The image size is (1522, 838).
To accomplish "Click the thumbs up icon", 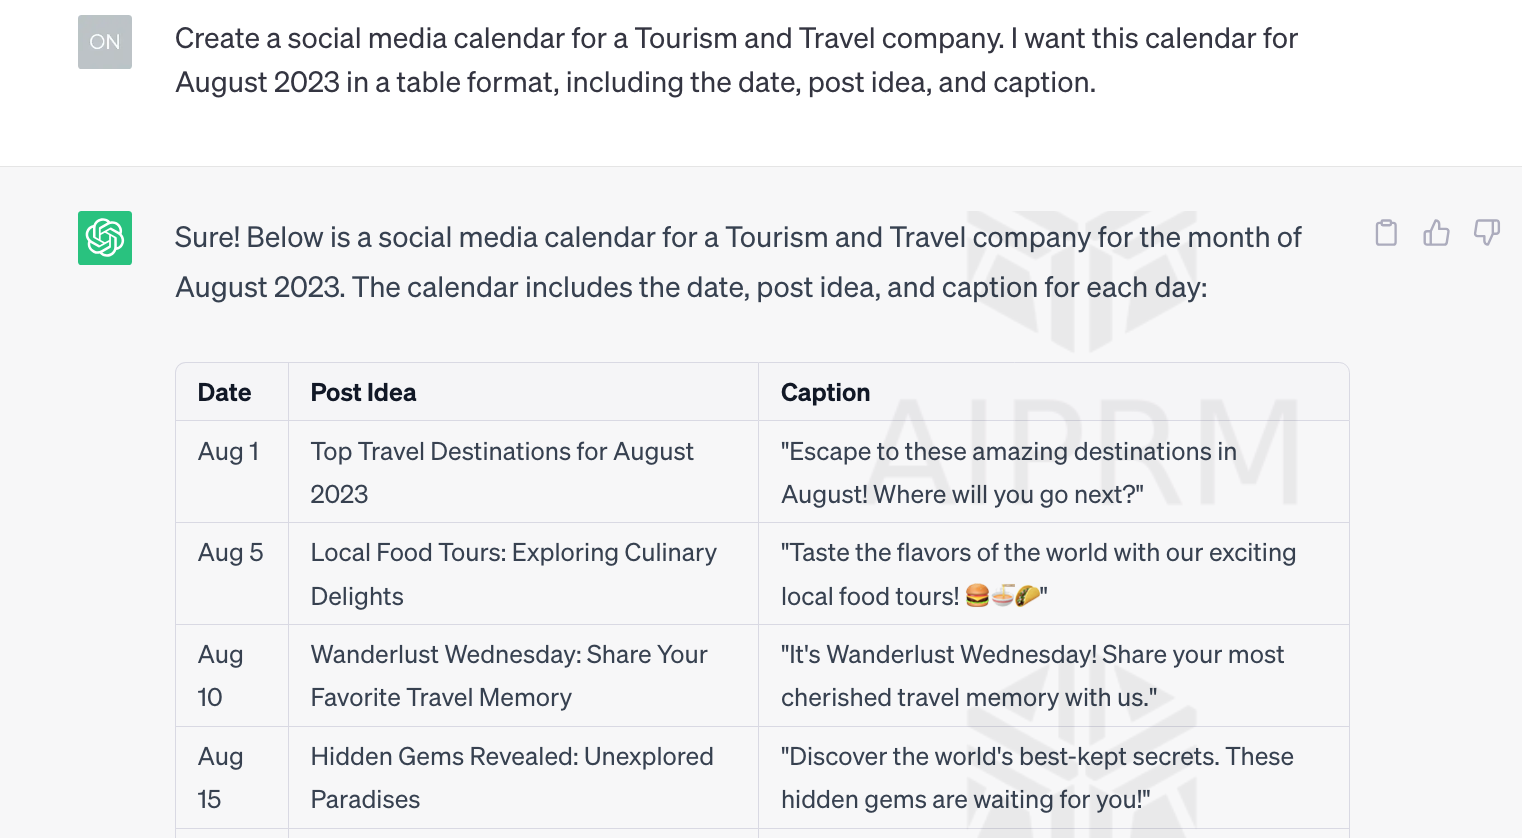I will [x=1436, y=233].
